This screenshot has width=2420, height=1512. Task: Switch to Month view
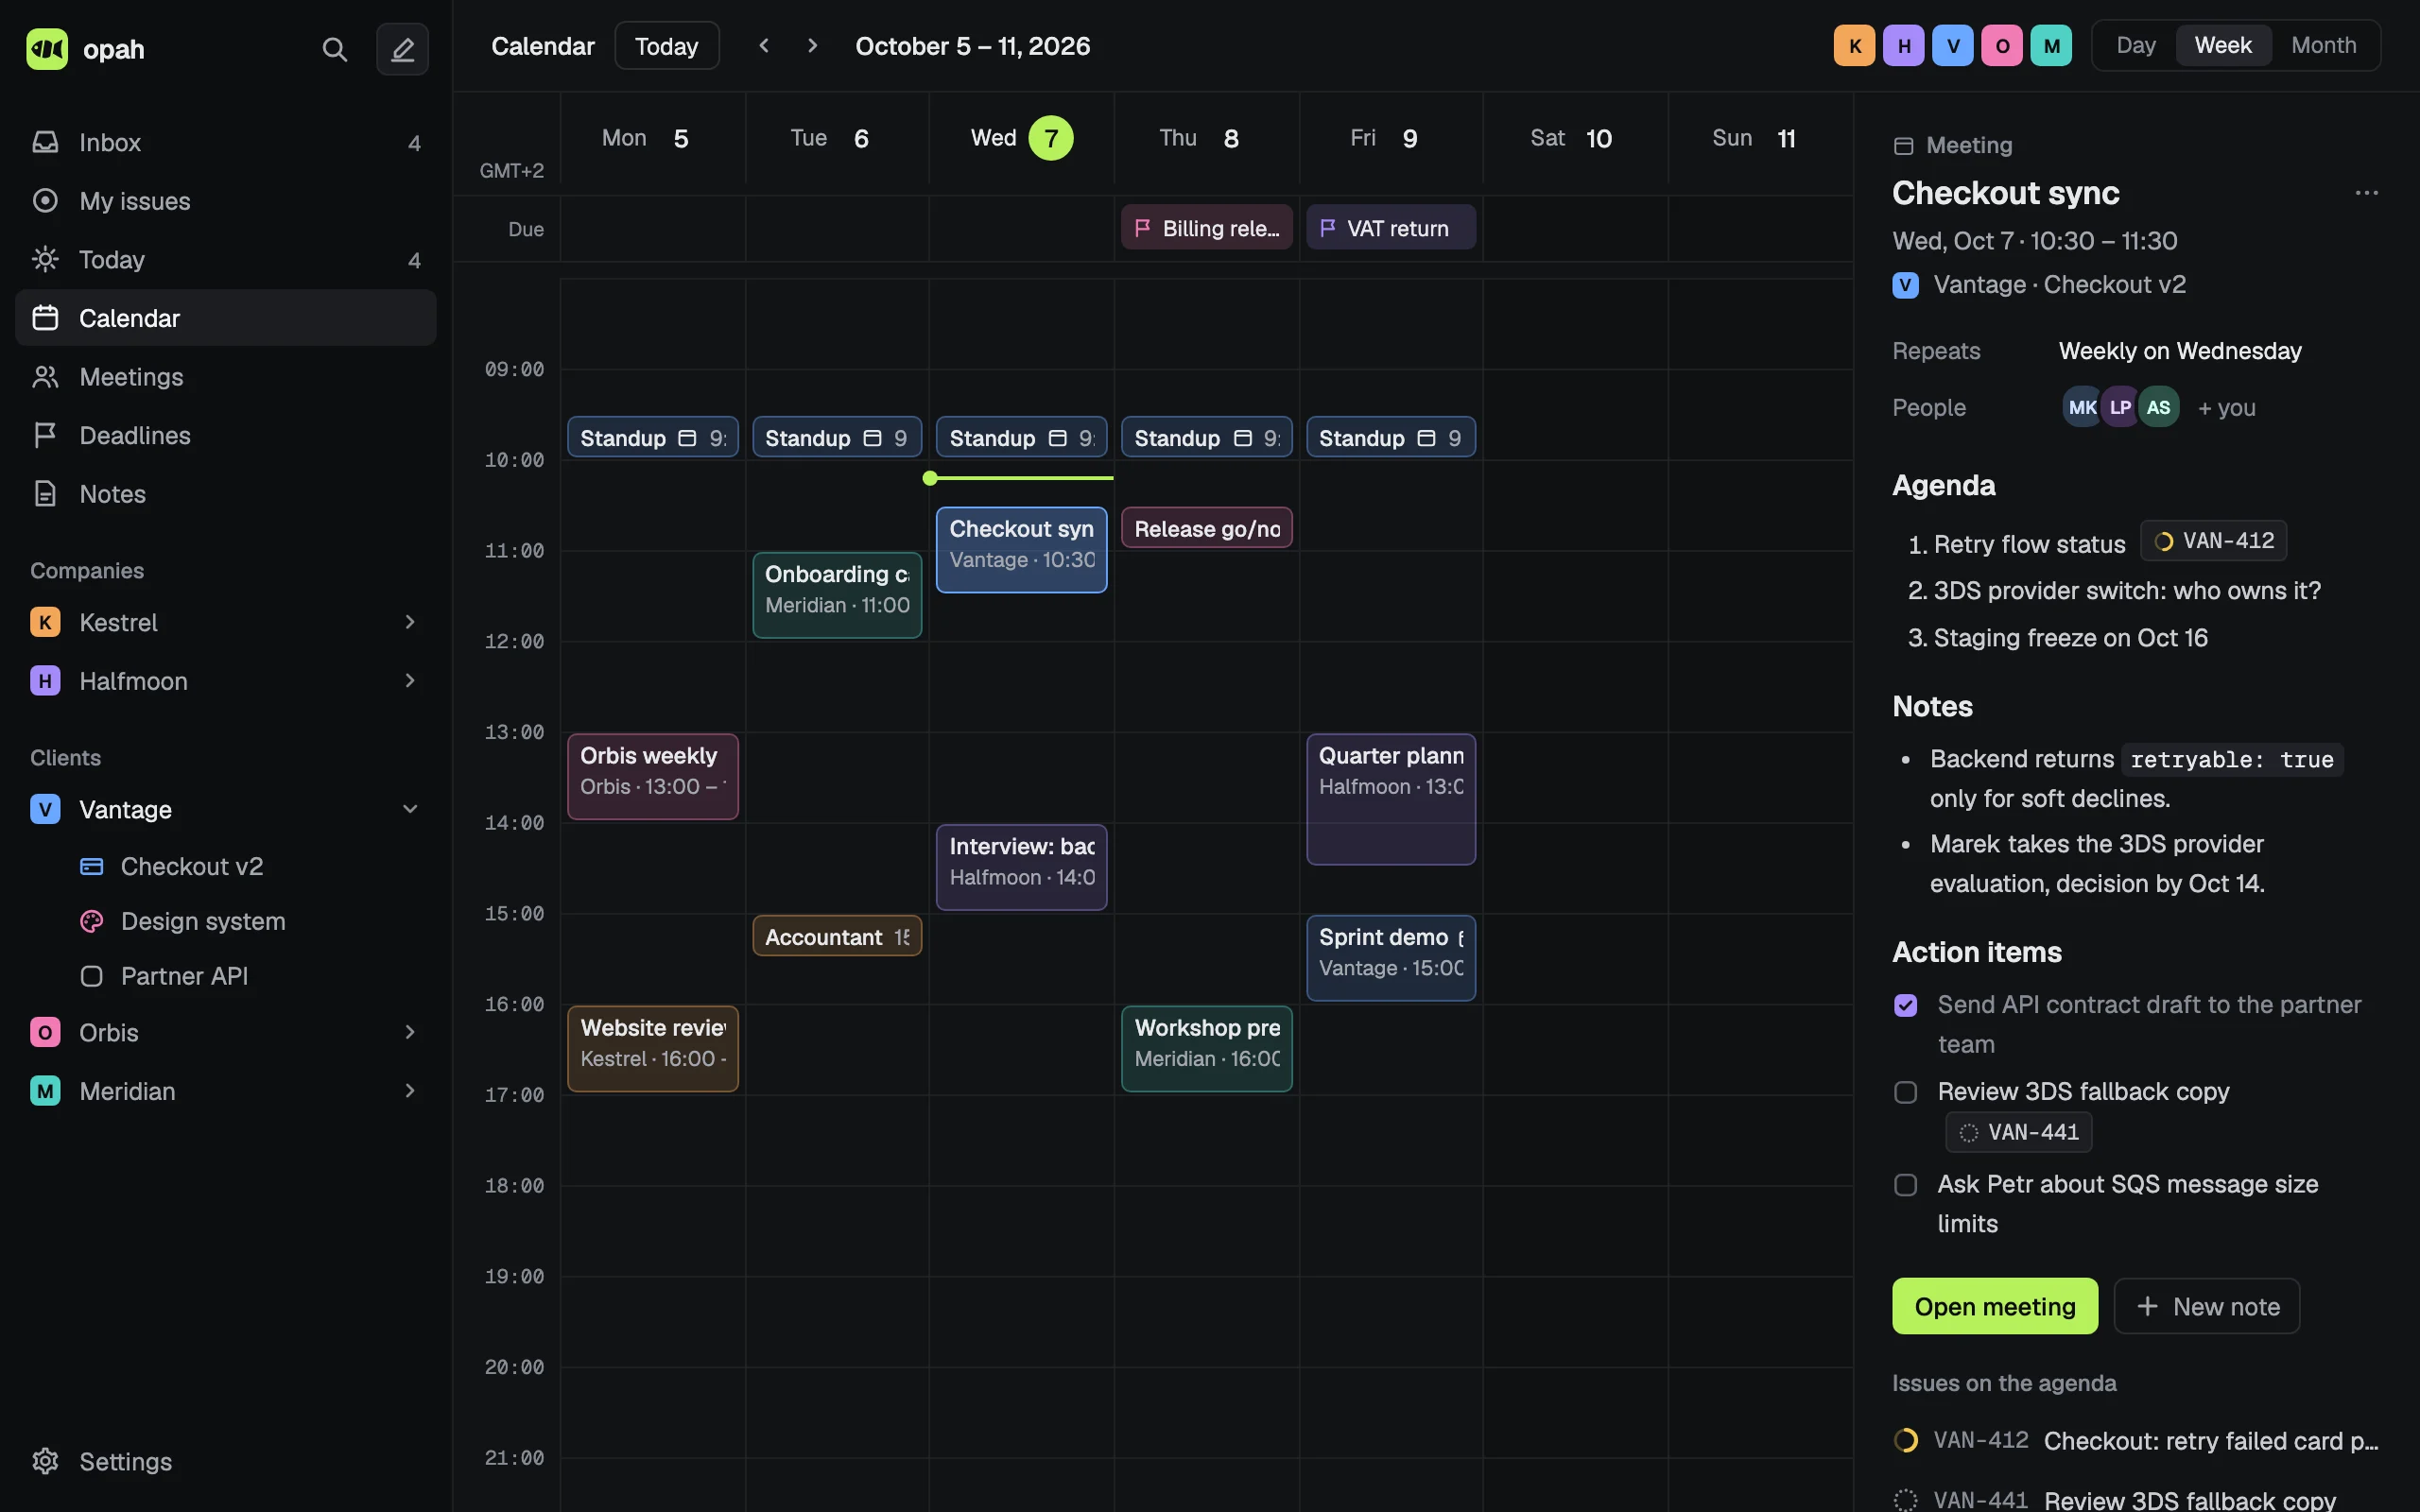pos(2323,45)
